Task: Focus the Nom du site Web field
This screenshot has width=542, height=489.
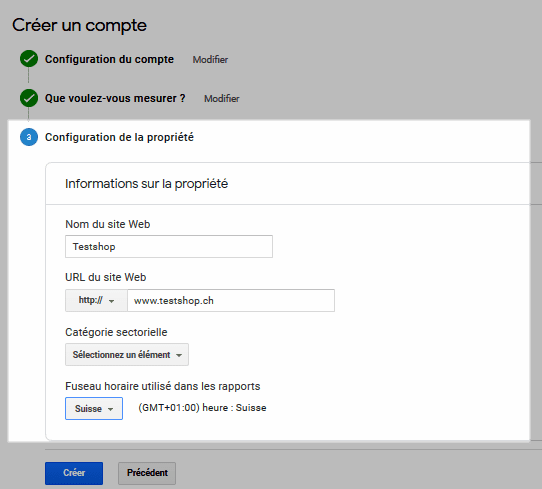Action: click(x=169, y=246)
